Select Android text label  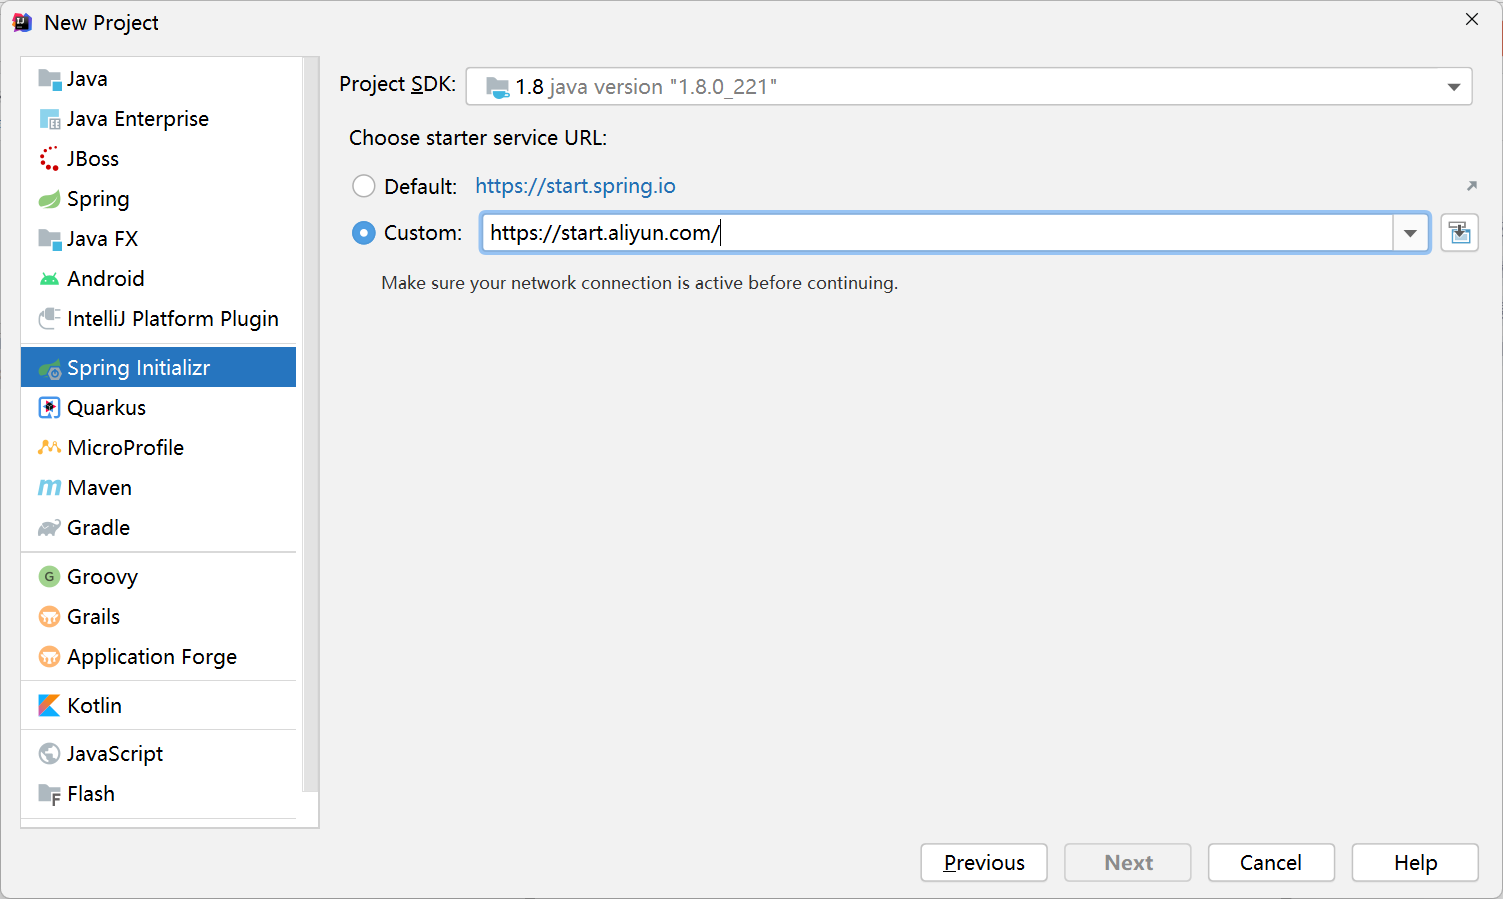(x=106, y=279)
